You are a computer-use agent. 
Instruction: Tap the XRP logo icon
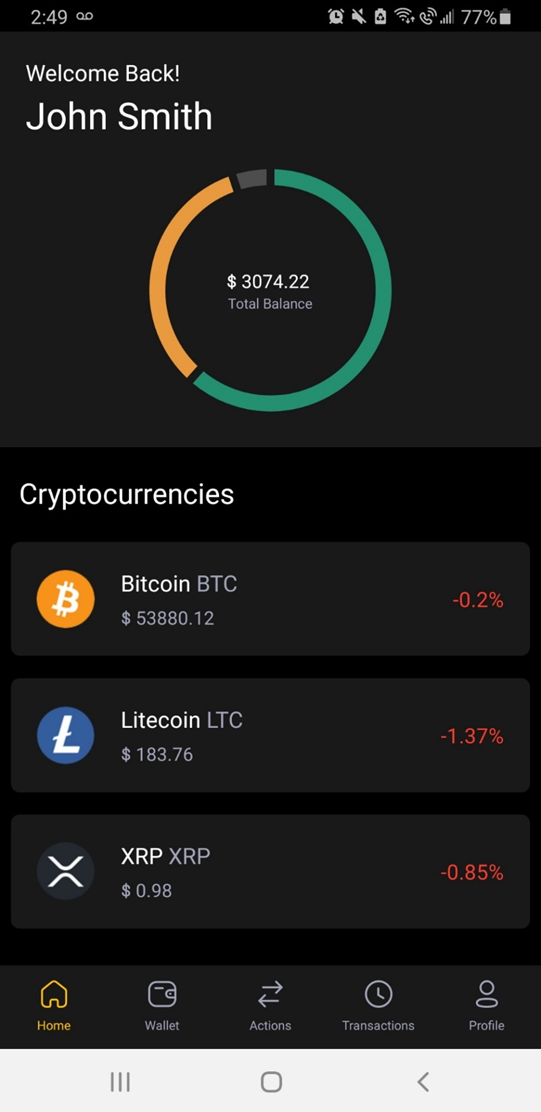[65, 871]
